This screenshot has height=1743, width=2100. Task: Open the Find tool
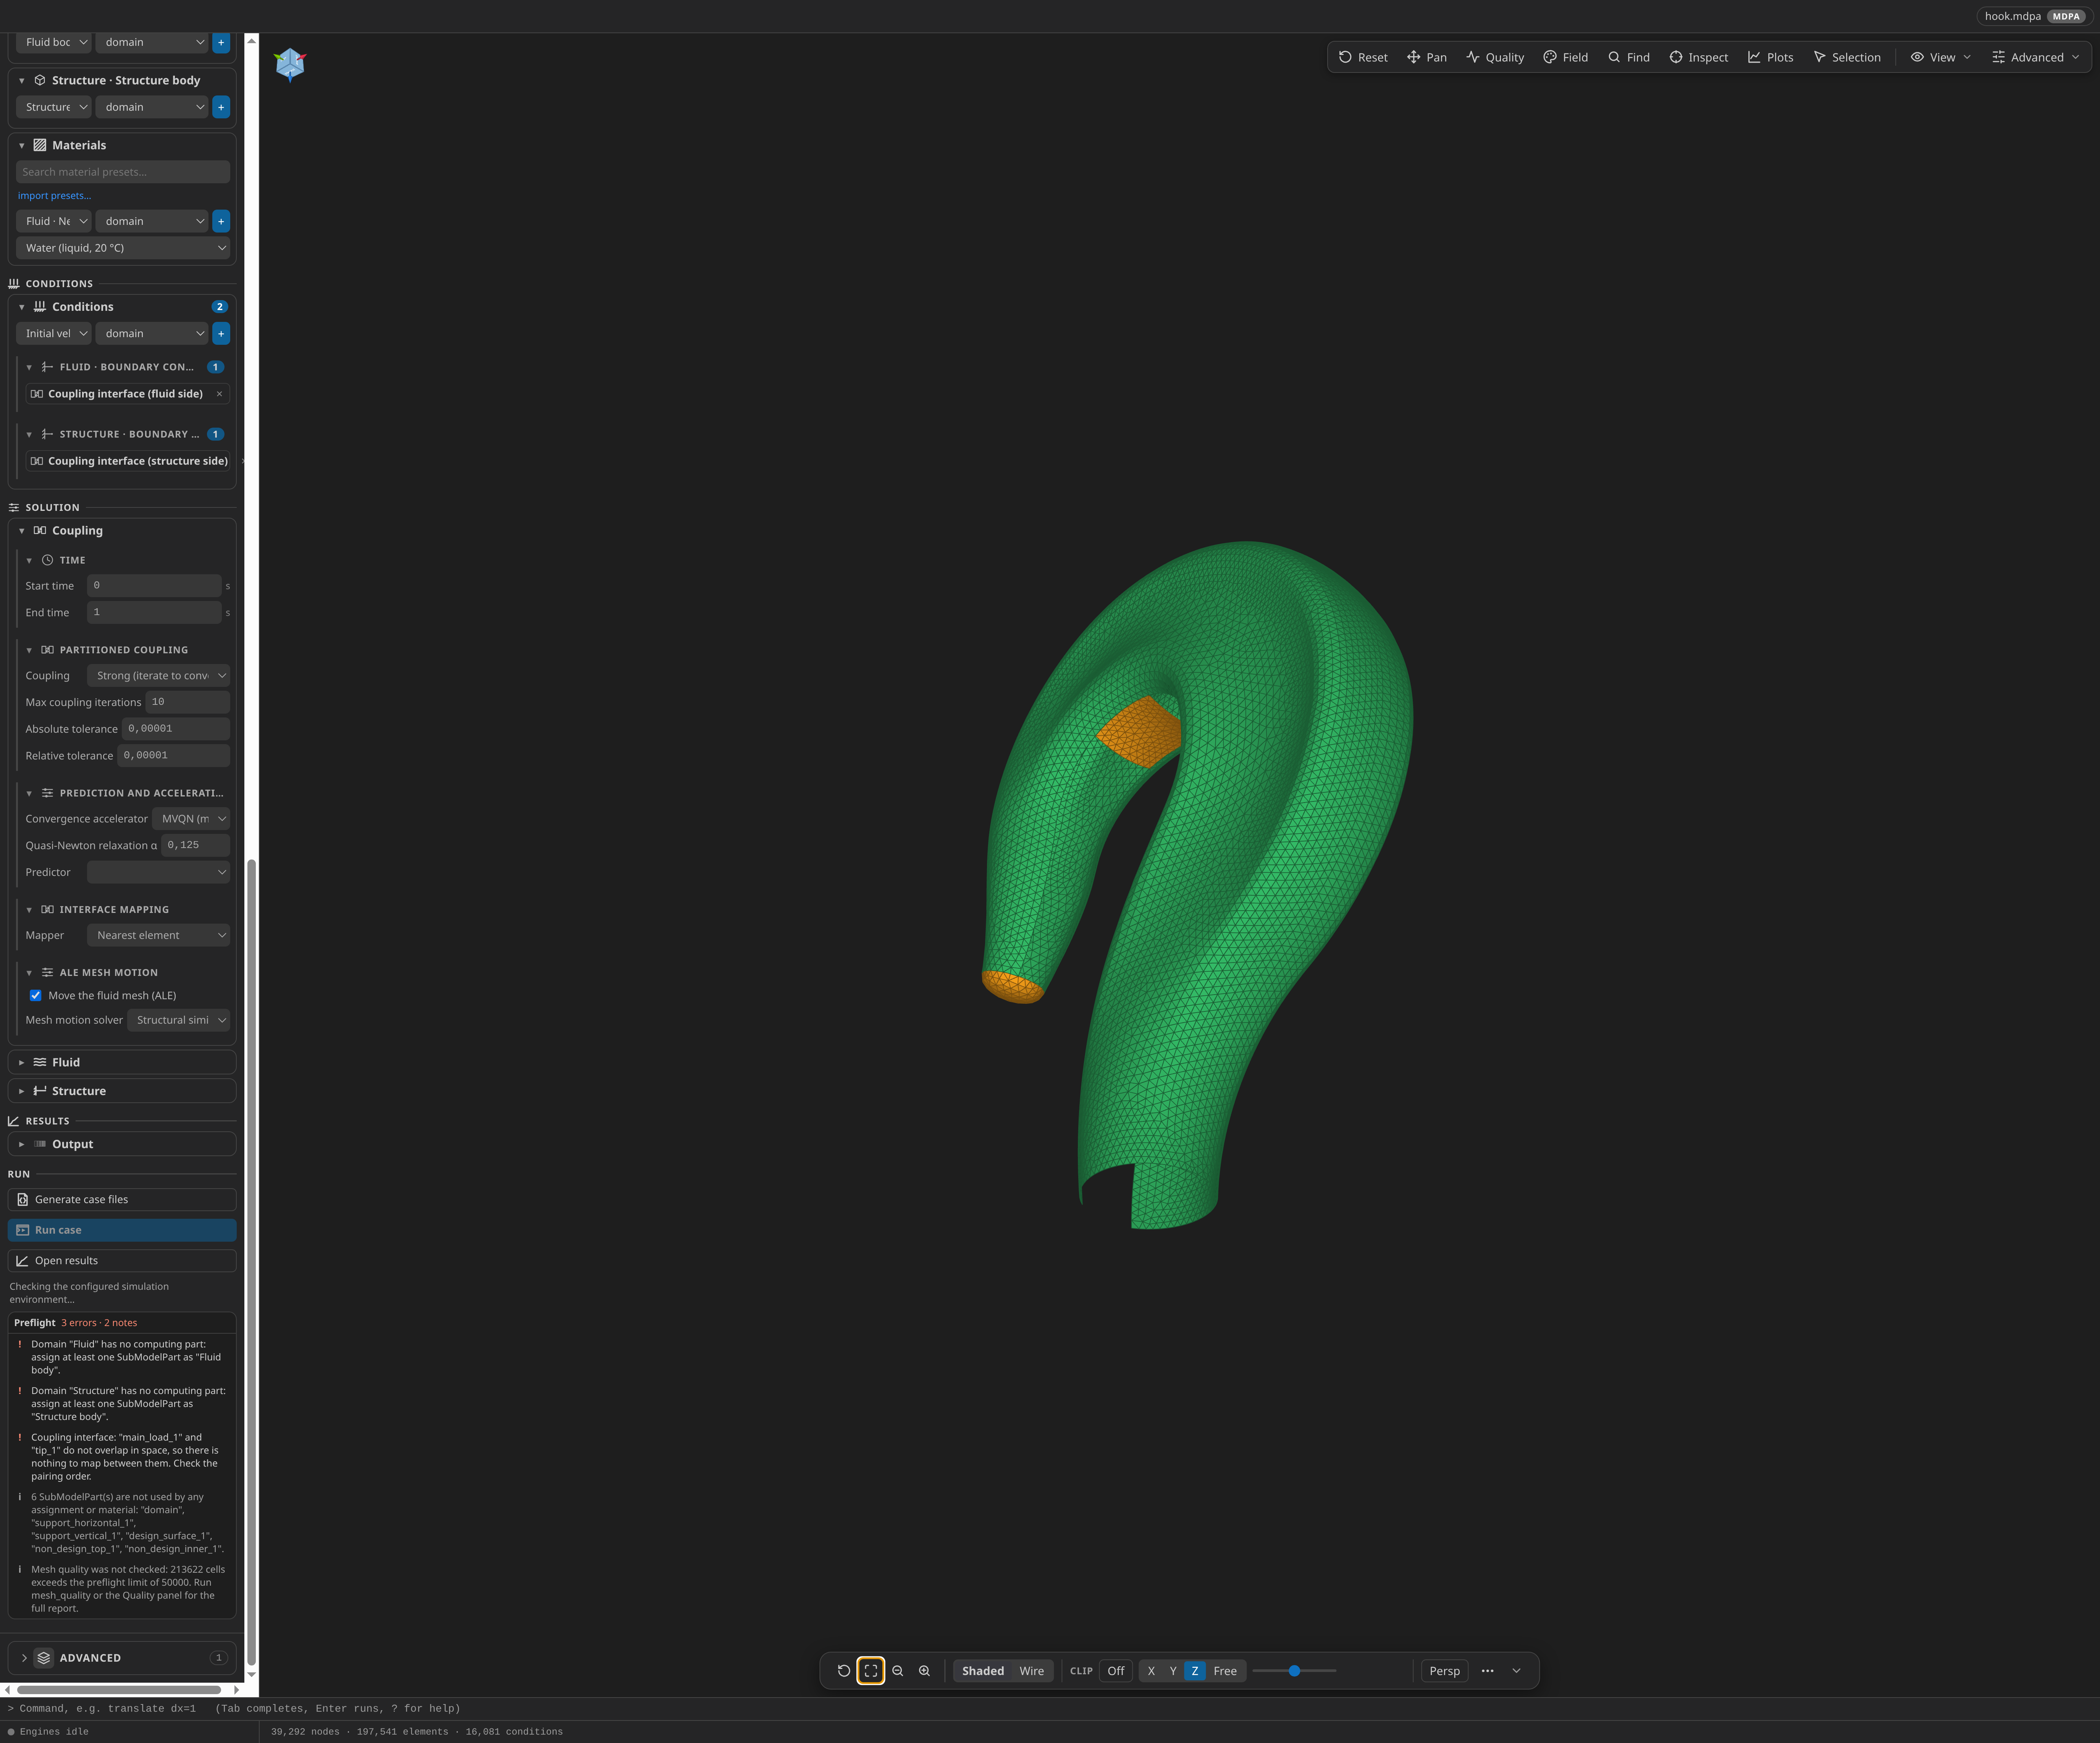[1628, 57]
